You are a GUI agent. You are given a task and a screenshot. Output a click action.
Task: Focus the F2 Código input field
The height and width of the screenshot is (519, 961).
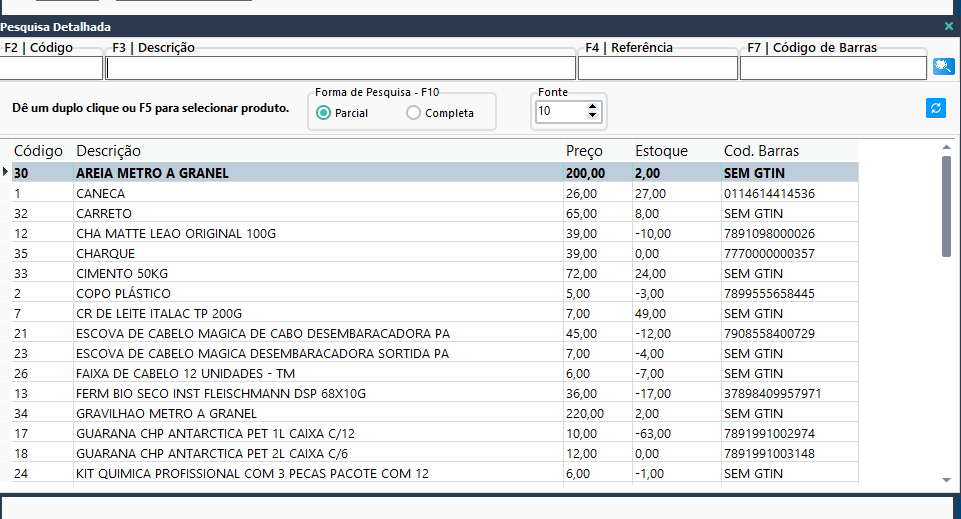pos(51,68)
